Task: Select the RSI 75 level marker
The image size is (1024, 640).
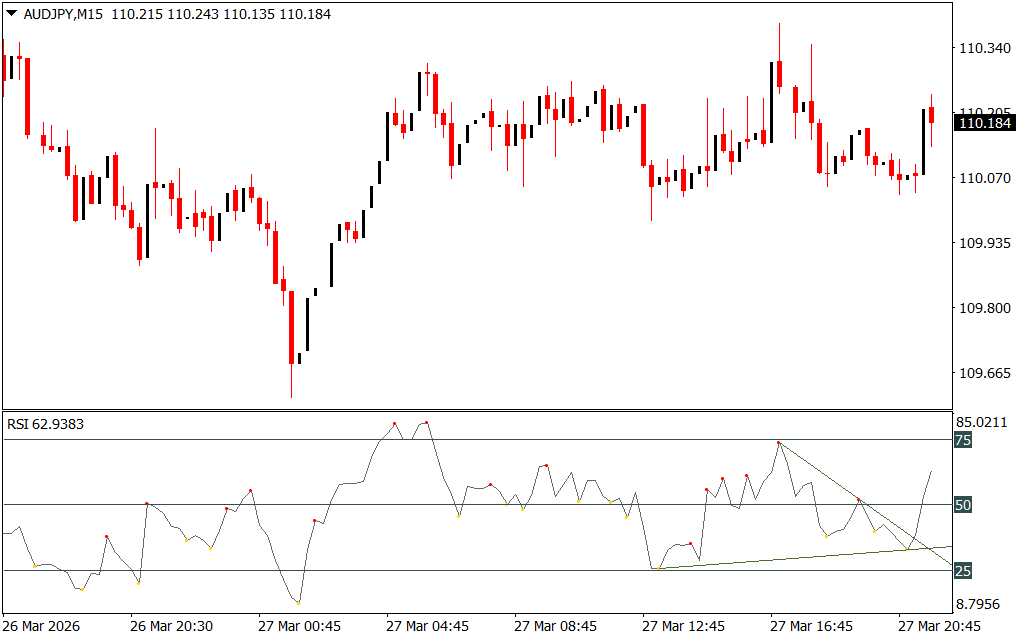Action: click(x=963, y=440)
